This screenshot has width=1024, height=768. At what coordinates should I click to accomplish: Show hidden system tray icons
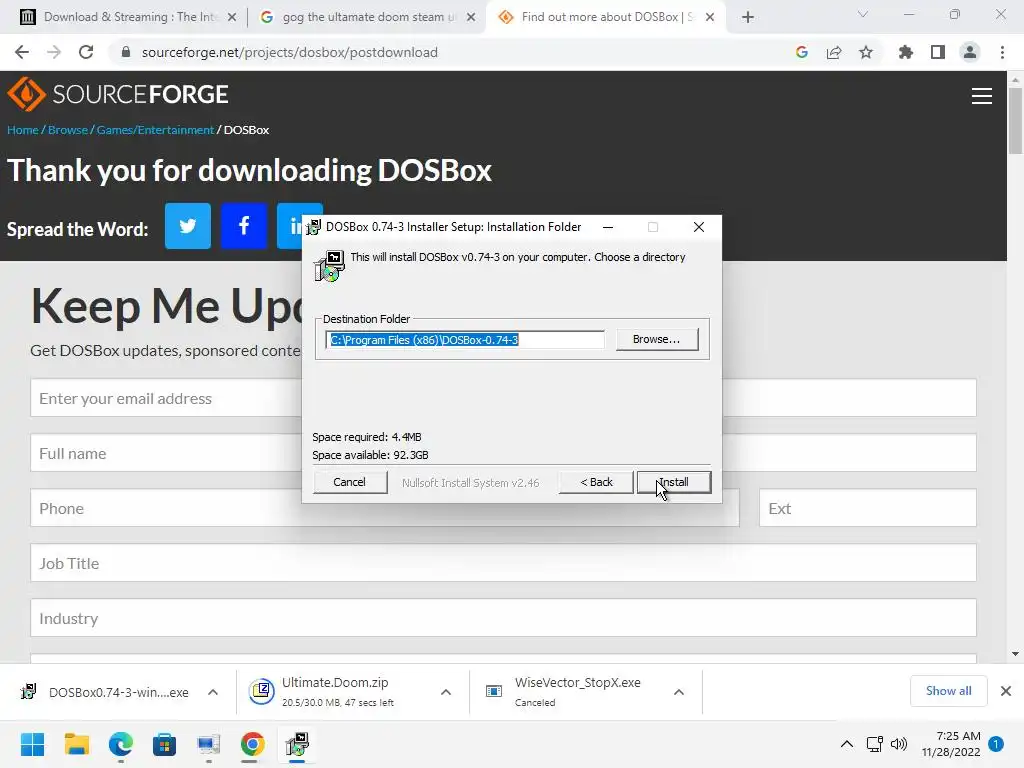[846, 744]
